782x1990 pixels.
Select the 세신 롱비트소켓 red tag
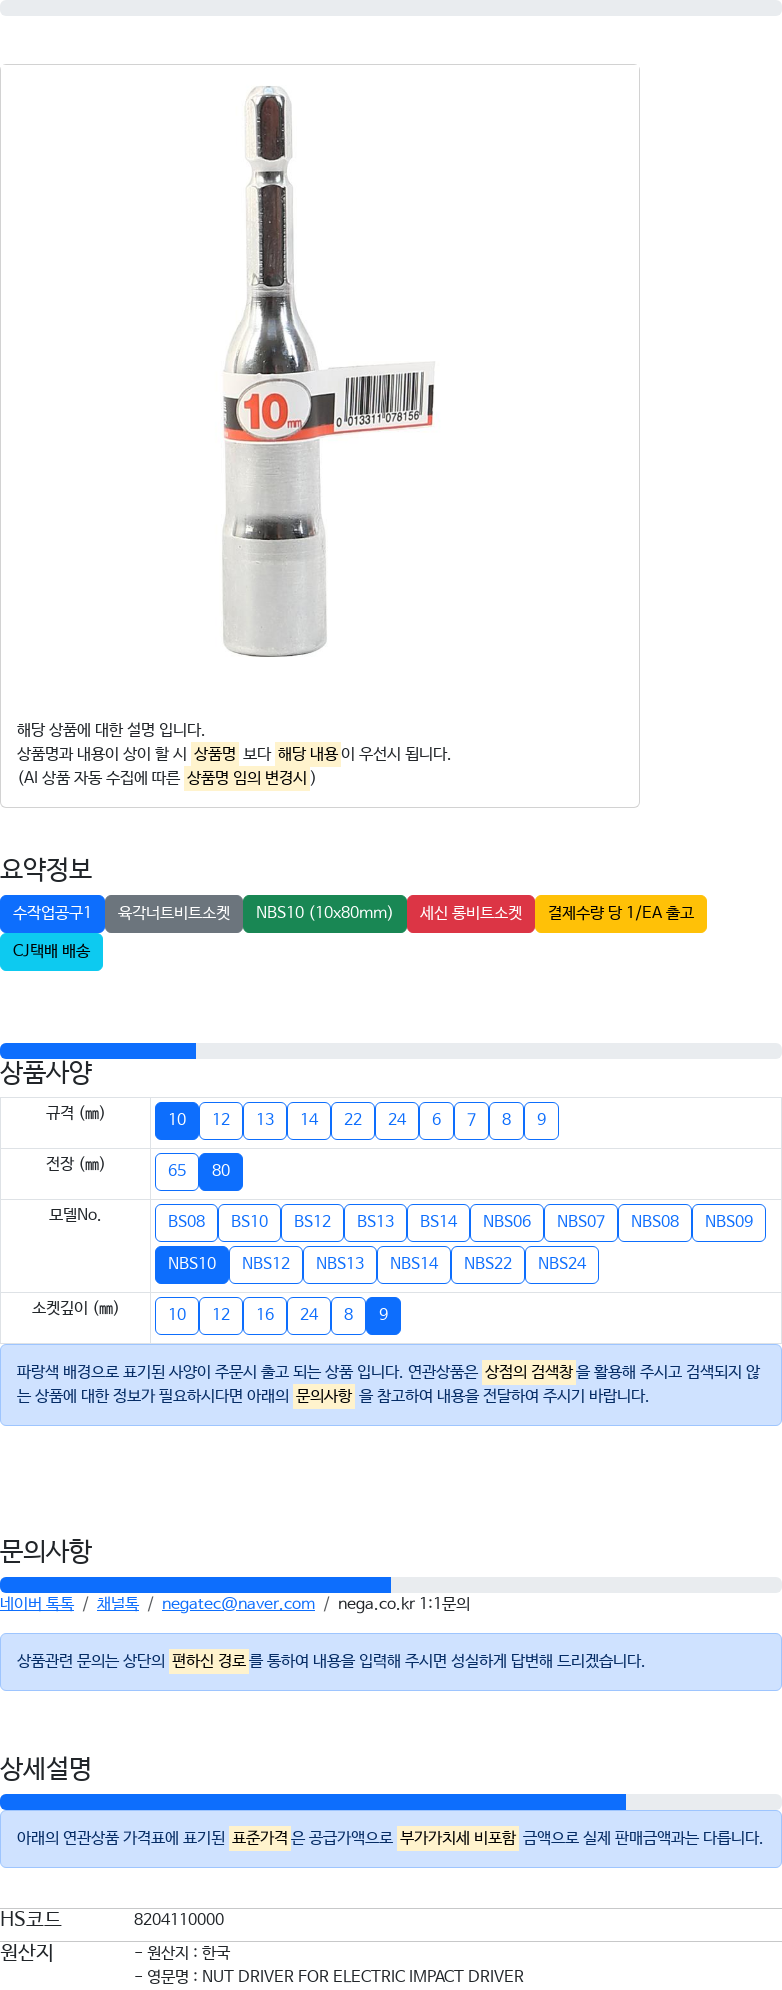coord(471,913)
